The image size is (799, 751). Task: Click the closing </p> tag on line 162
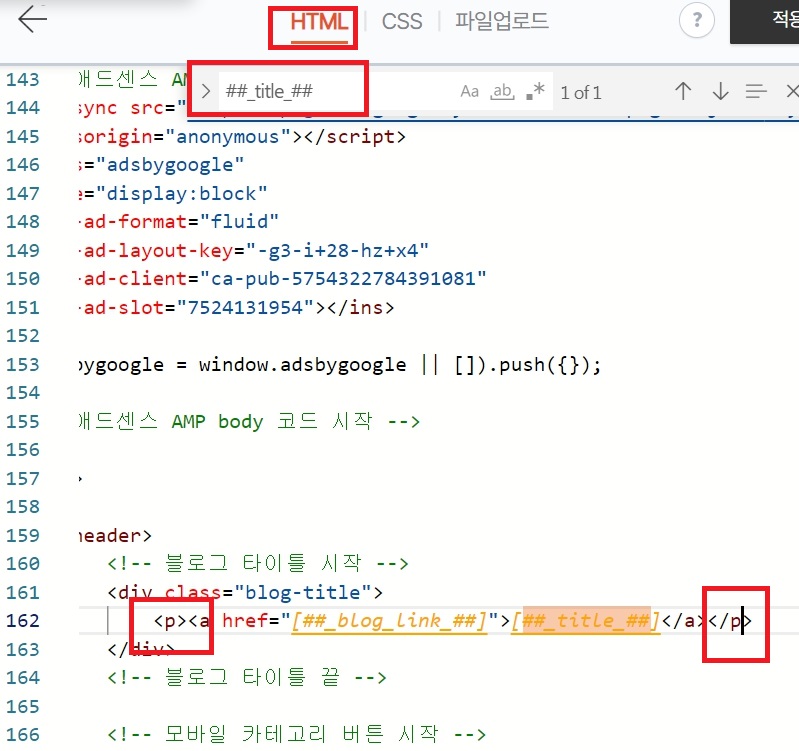point(730,621)
